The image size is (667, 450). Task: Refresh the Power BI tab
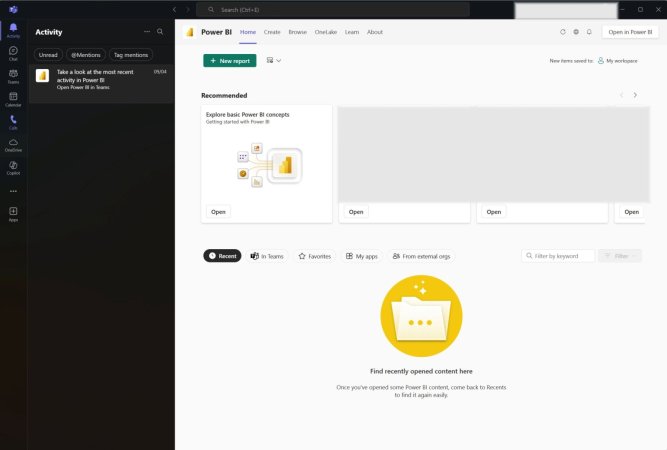click(563, 32)
